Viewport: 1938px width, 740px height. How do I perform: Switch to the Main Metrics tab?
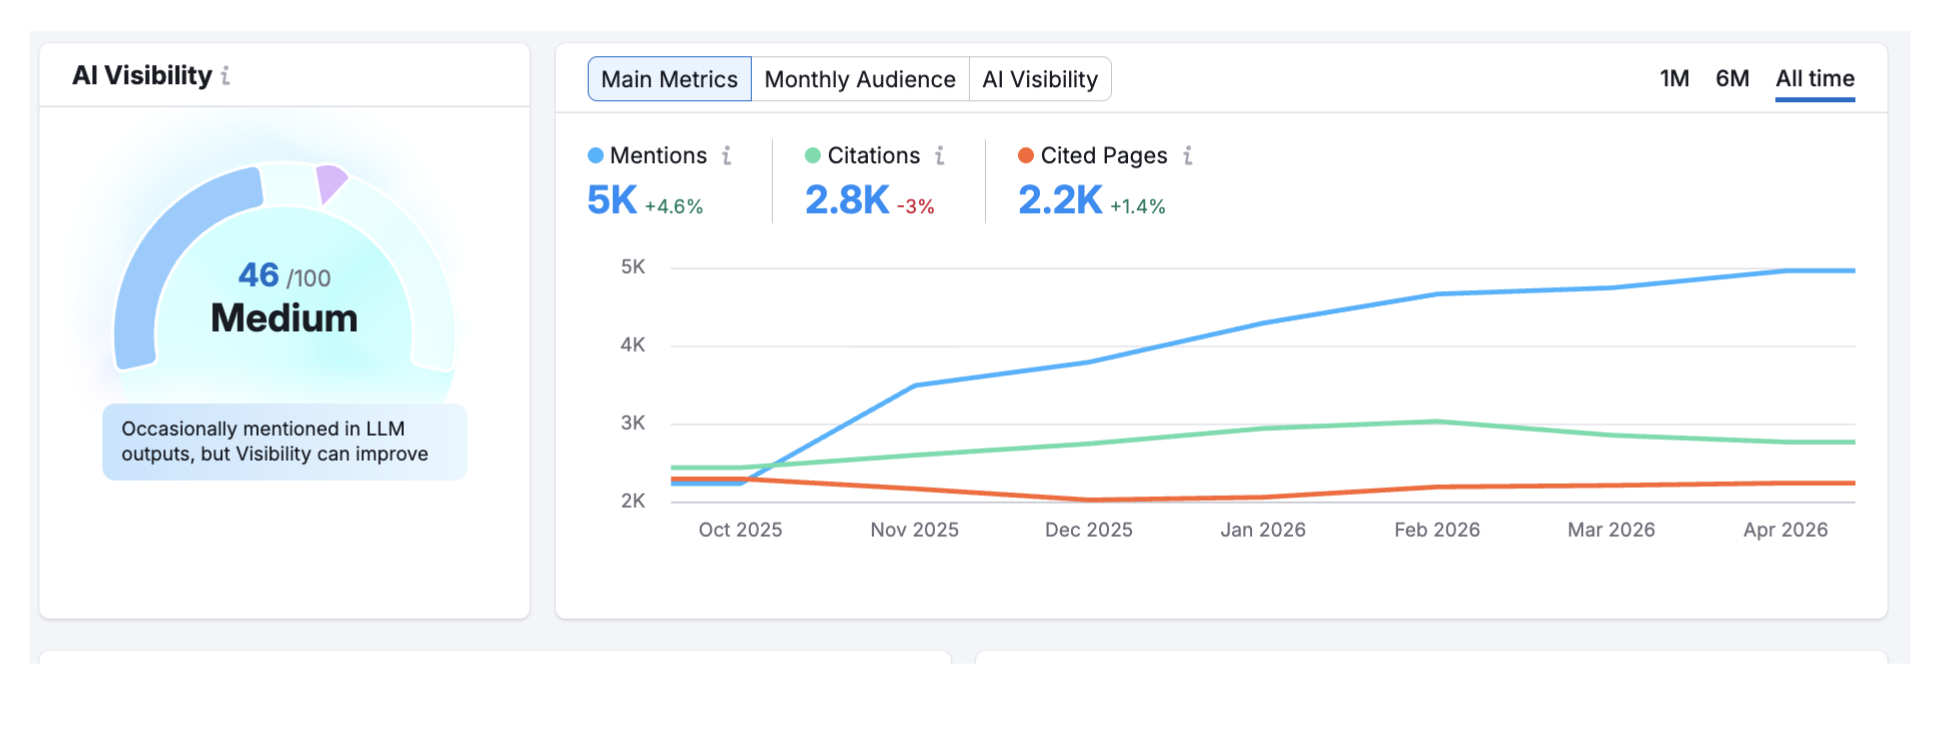[x=669, y=79]
